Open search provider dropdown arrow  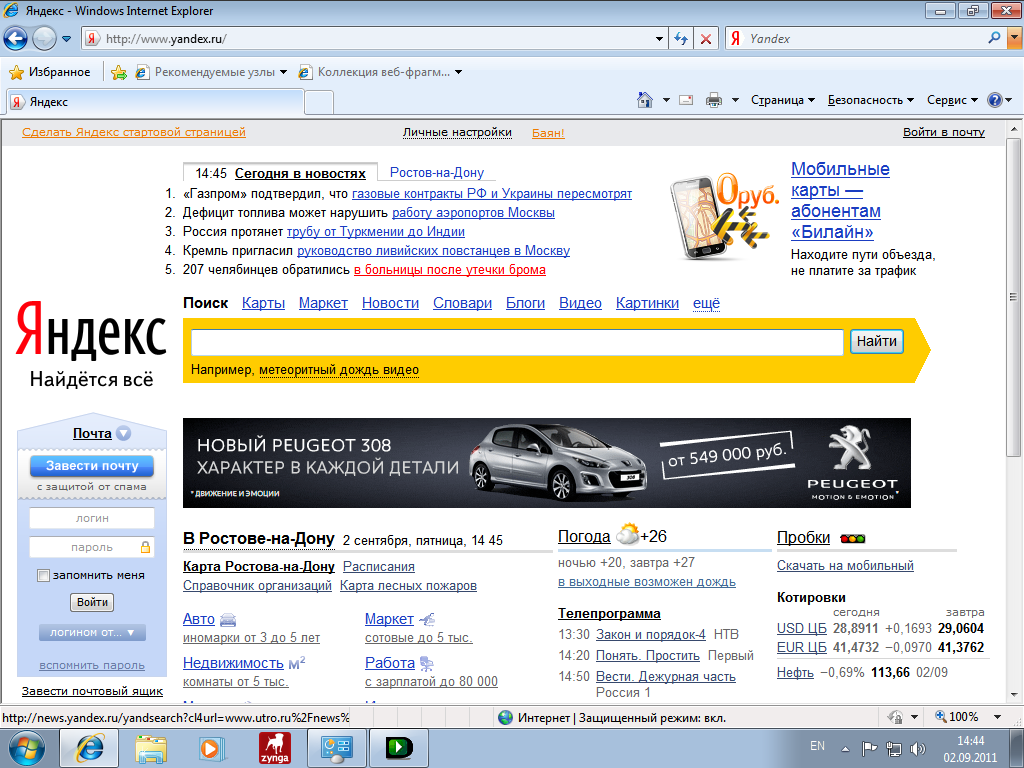pos(1015,39)
